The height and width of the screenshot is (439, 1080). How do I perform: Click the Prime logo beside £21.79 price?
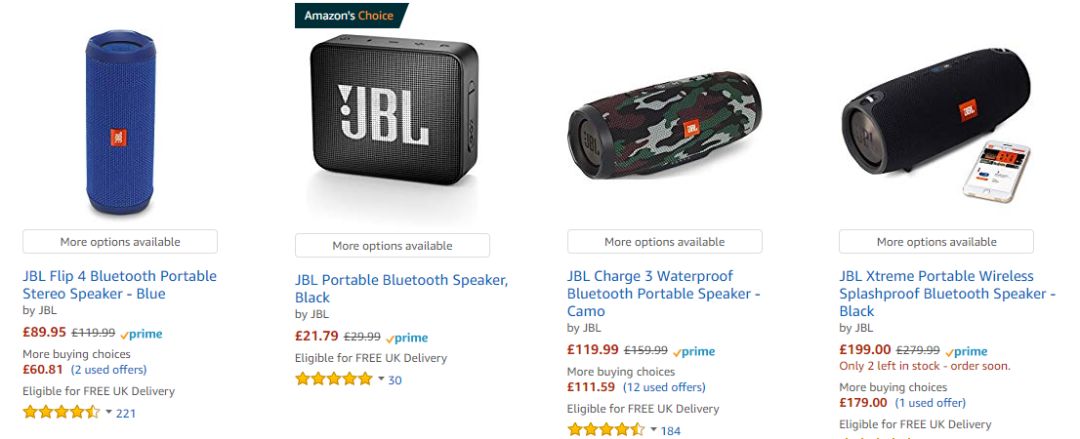click(407, 338)
